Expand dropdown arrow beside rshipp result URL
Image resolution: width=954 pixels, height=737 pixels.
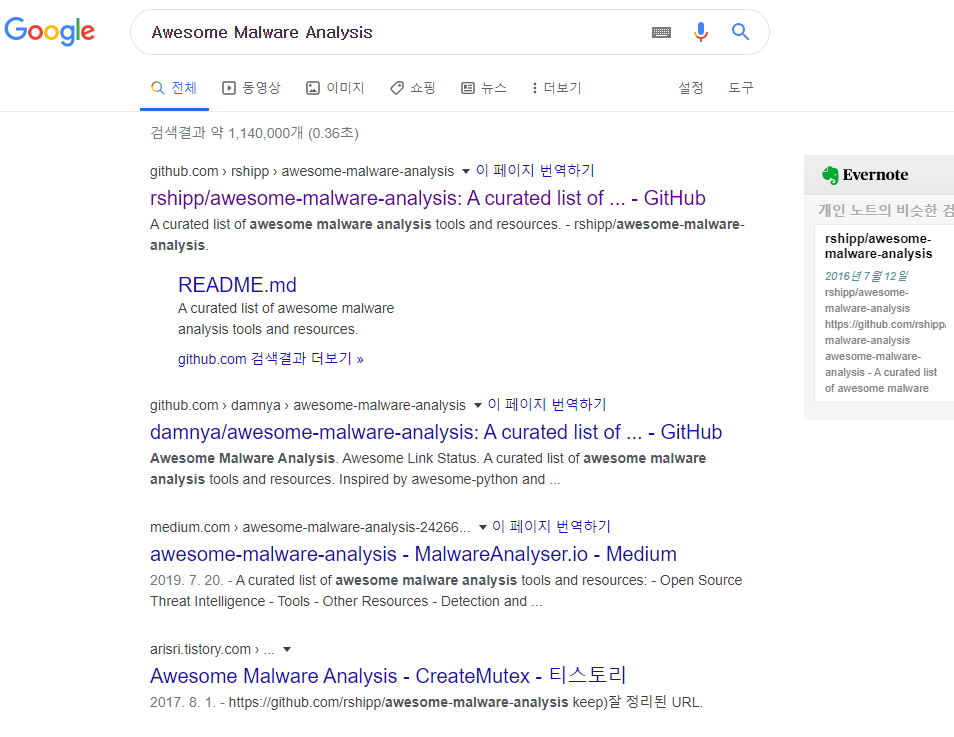pyautogui.click(x=465, y=172)
